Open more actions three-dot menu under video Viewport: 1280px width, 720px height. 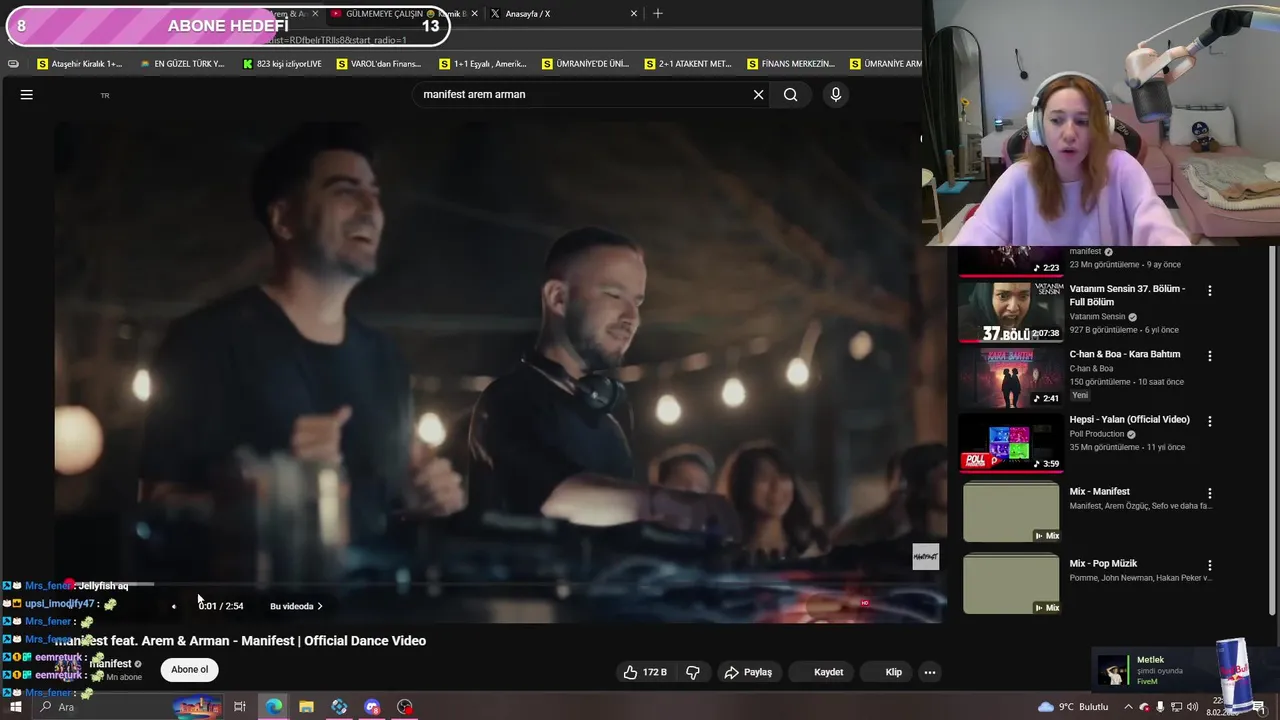pos(930,672)
